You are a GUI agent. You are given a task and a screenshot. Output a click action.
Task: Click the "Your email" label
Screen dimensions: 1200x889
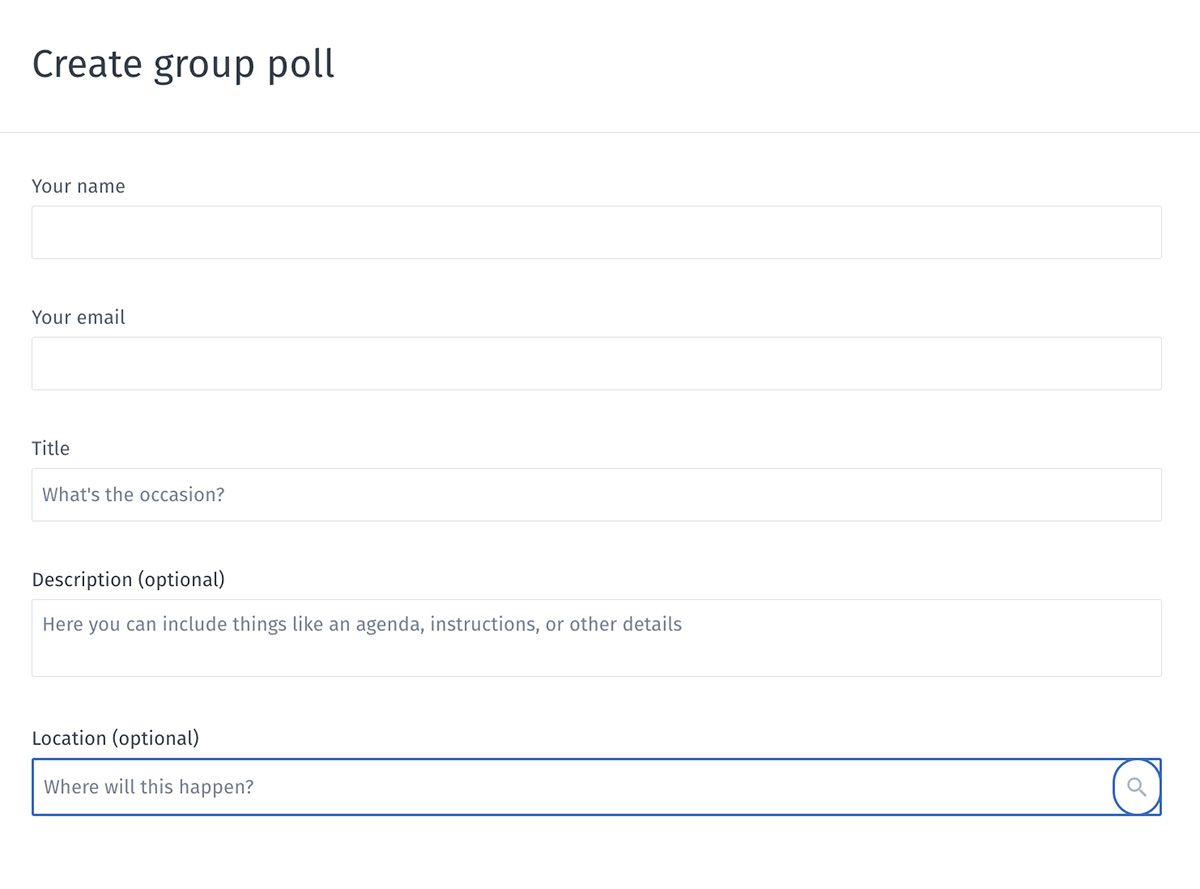78,317
